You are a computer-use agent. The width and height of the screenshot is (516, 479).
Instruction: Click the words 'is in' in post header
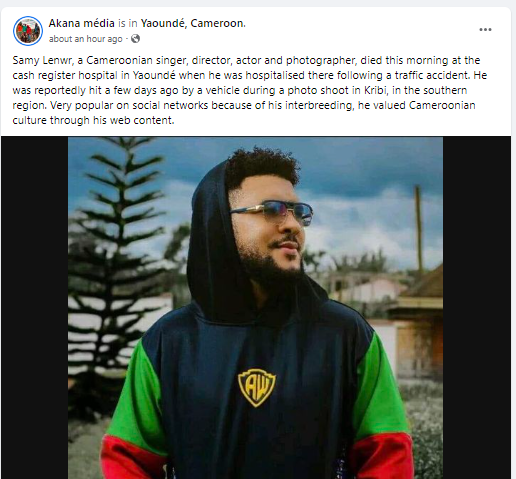click(x=128, y=23)
